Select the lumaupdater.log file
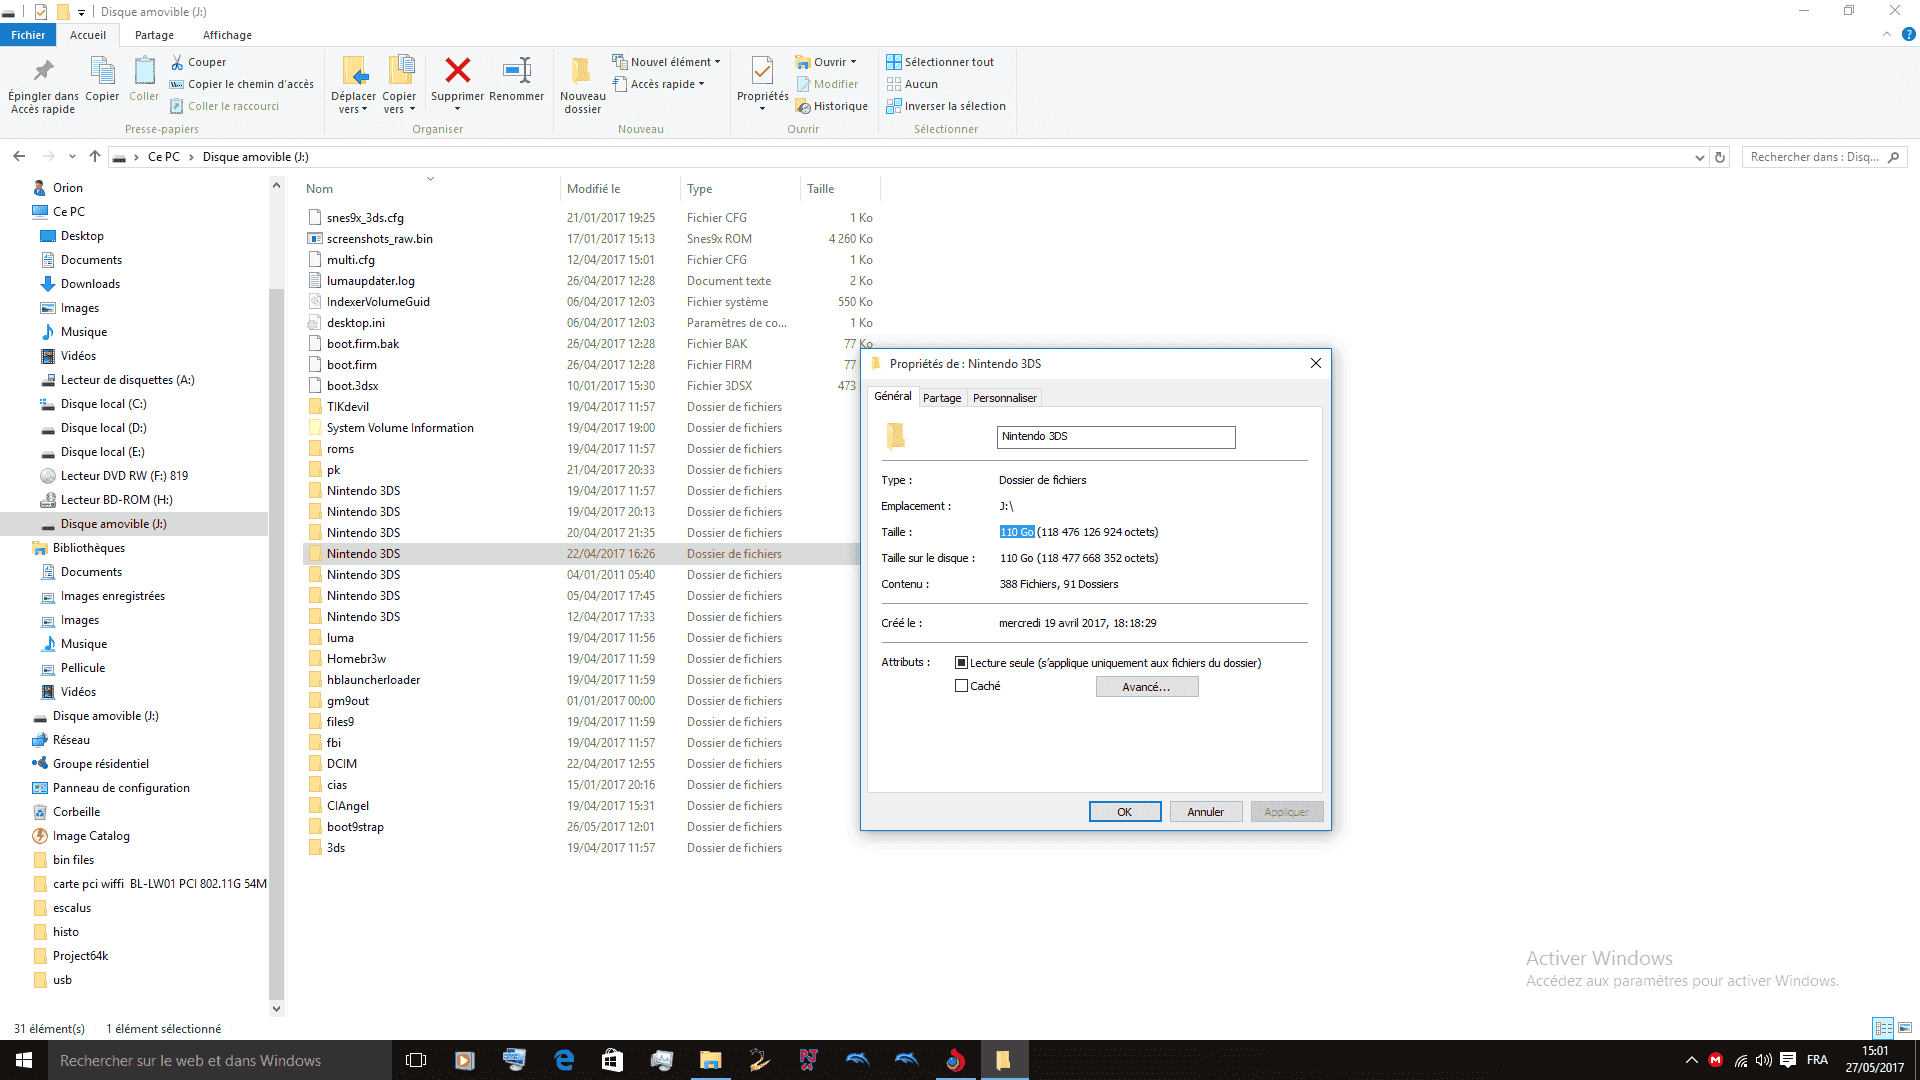1920x1080 pixels. pyautogui.click(x=370, y=281)
